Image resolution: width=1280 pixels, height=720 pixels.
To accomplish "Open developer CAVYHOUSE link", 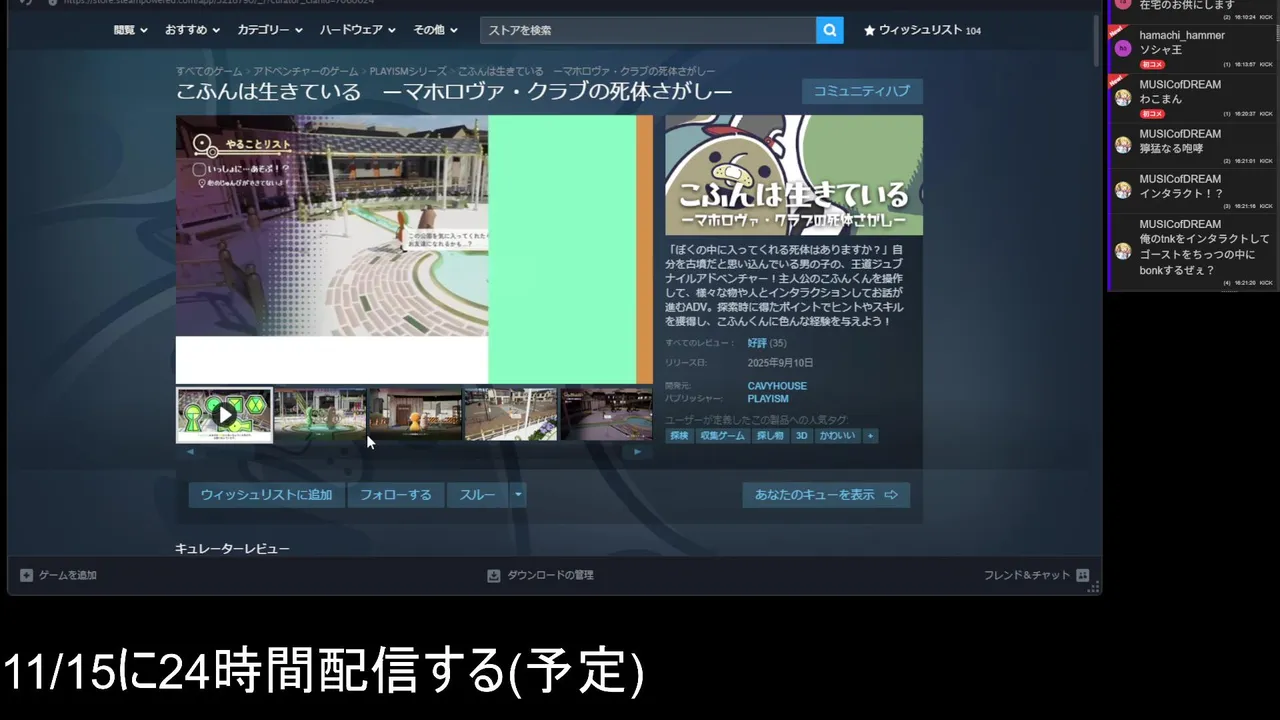I will click(777, 386).
